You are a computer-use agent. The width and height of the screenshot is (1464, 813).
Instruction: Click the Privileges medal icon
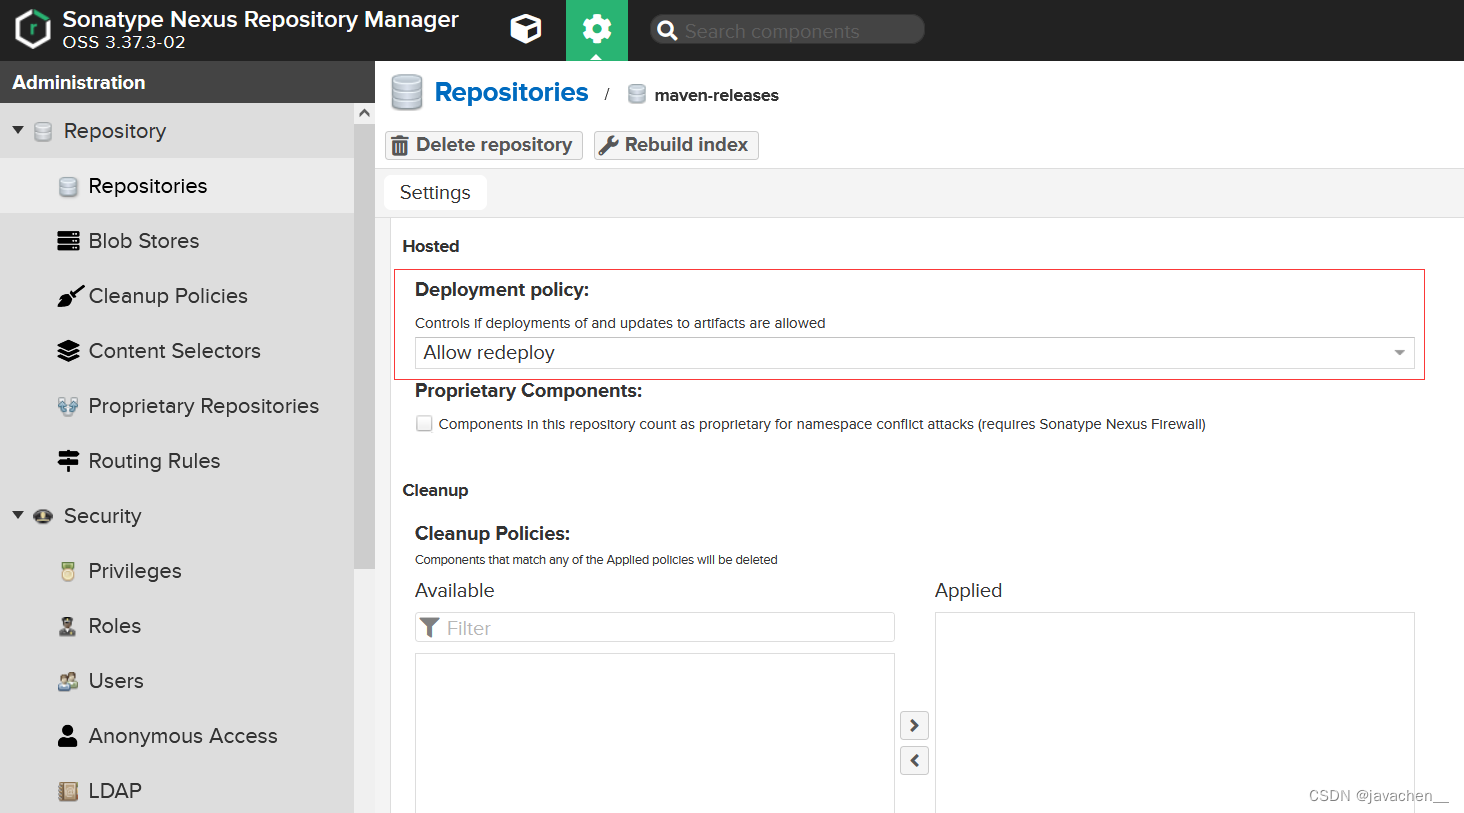coord(68,571)
